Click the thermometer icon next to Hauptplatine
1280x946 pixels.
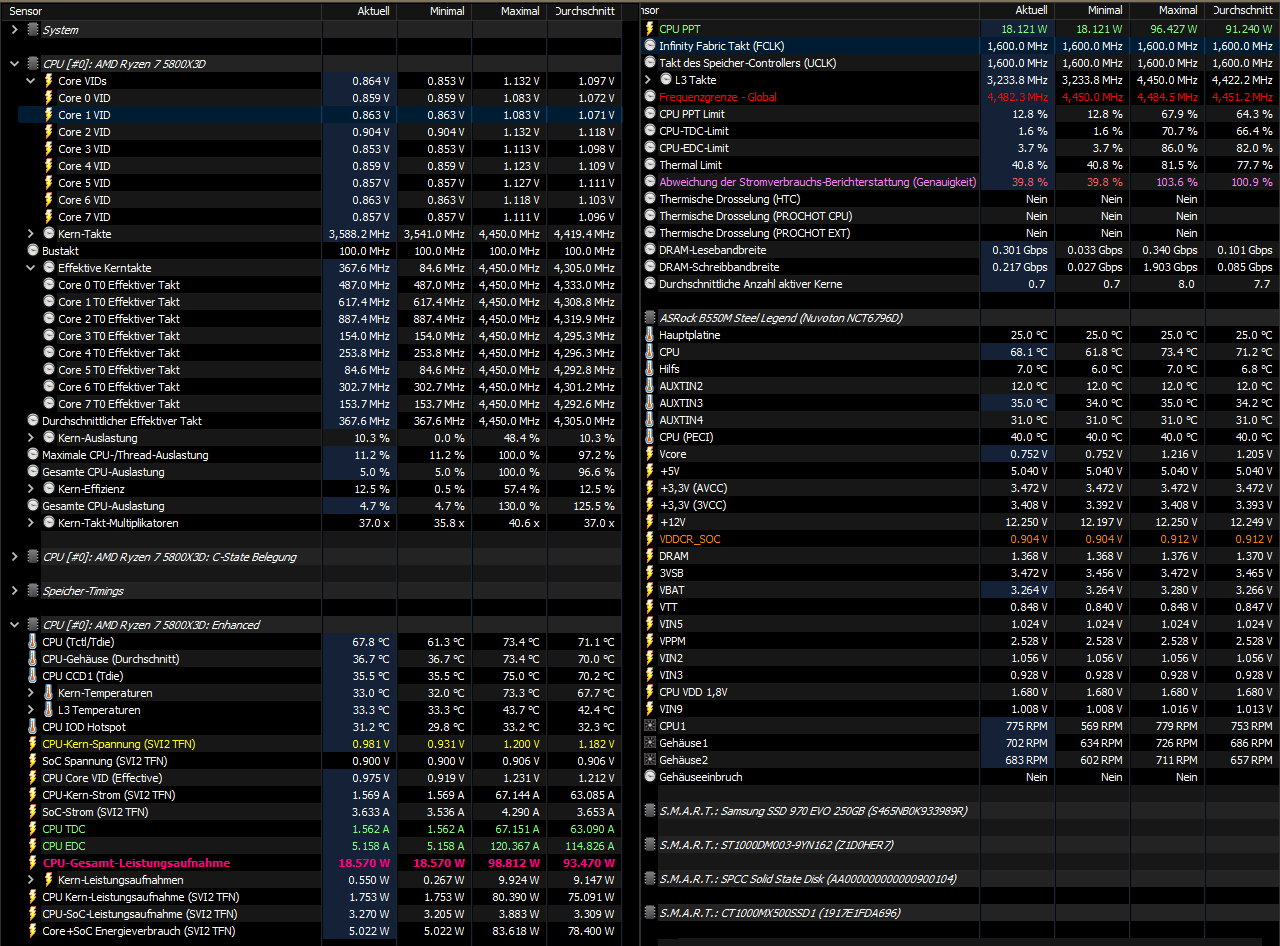651,335
